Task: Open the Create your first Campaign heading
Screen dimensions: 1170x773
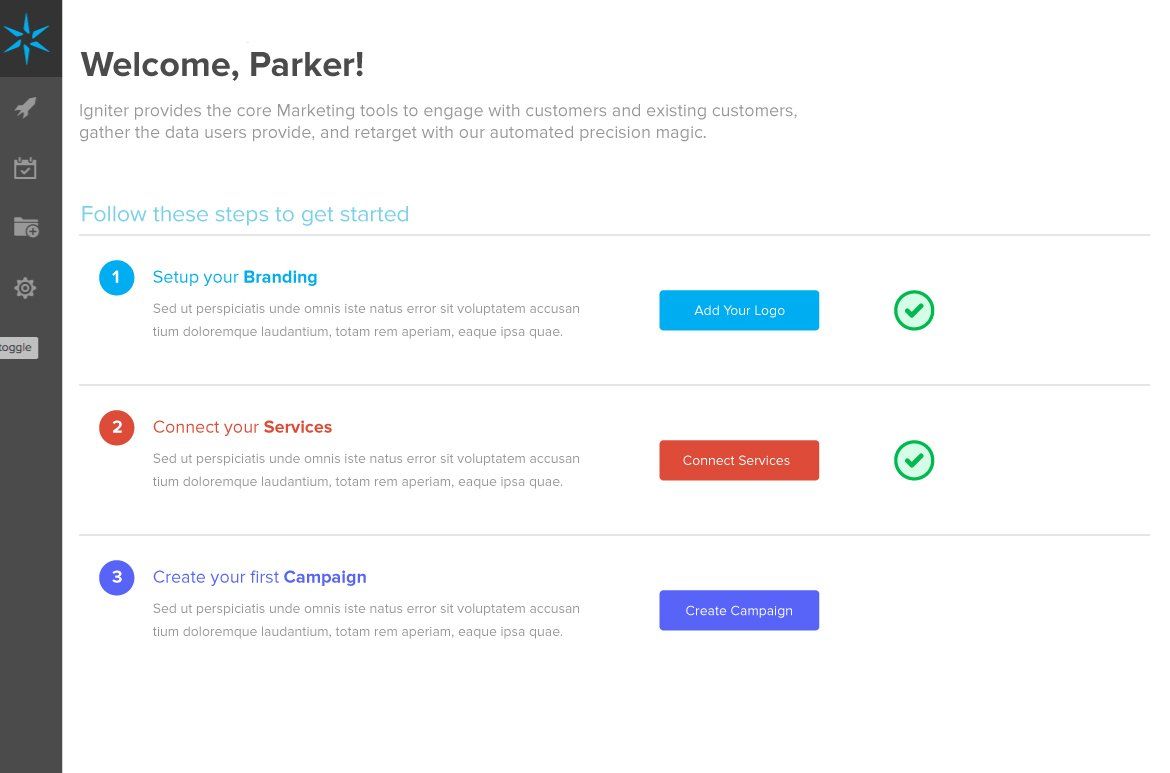Action: coord(259,577)
